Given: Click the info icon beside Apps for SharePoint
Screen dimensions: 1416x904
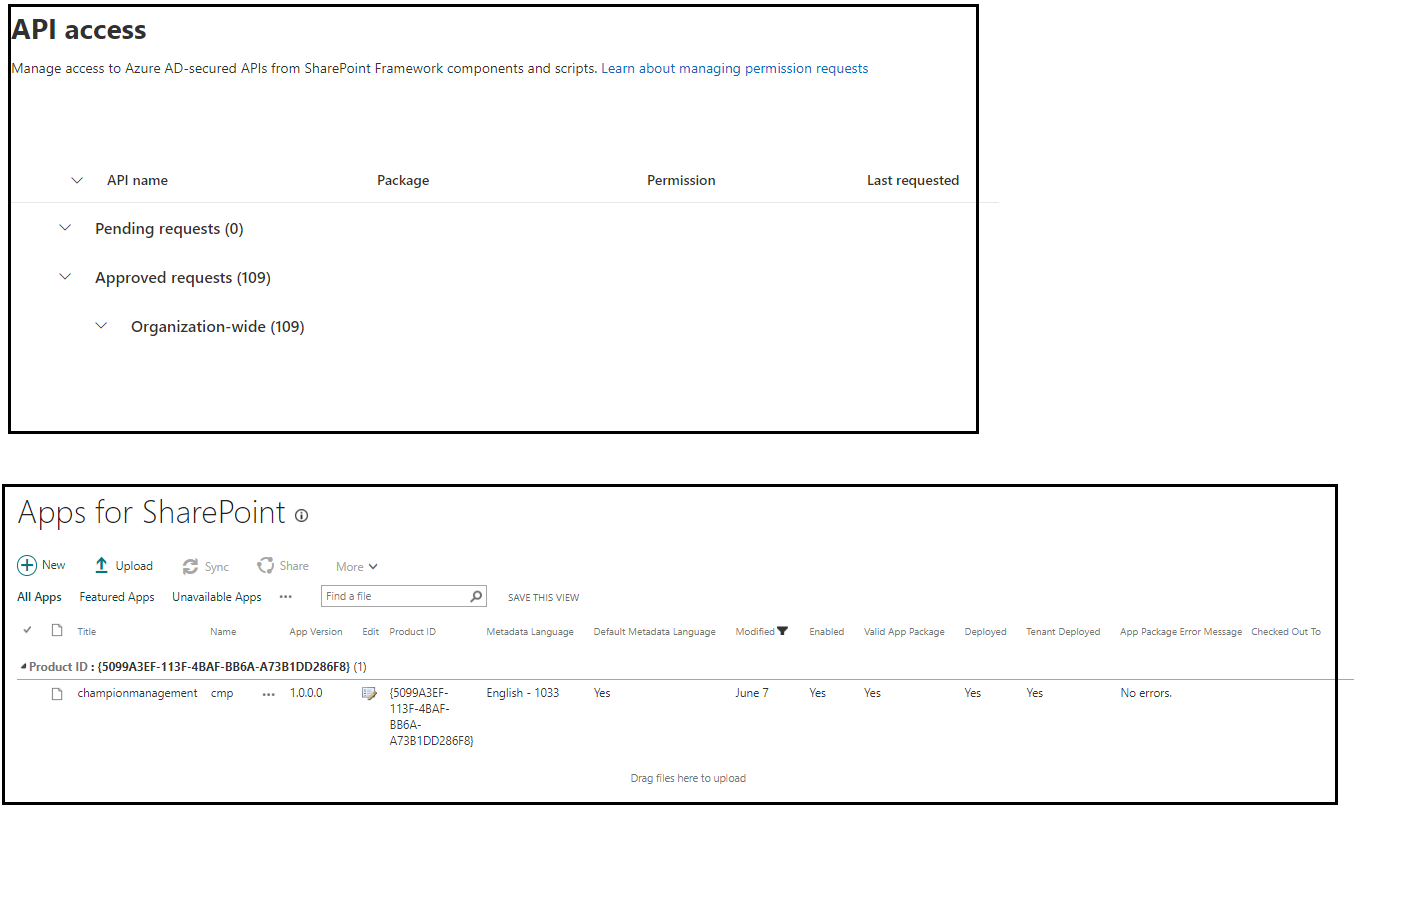Looking at the screenshot, I should tap(301, 515).
